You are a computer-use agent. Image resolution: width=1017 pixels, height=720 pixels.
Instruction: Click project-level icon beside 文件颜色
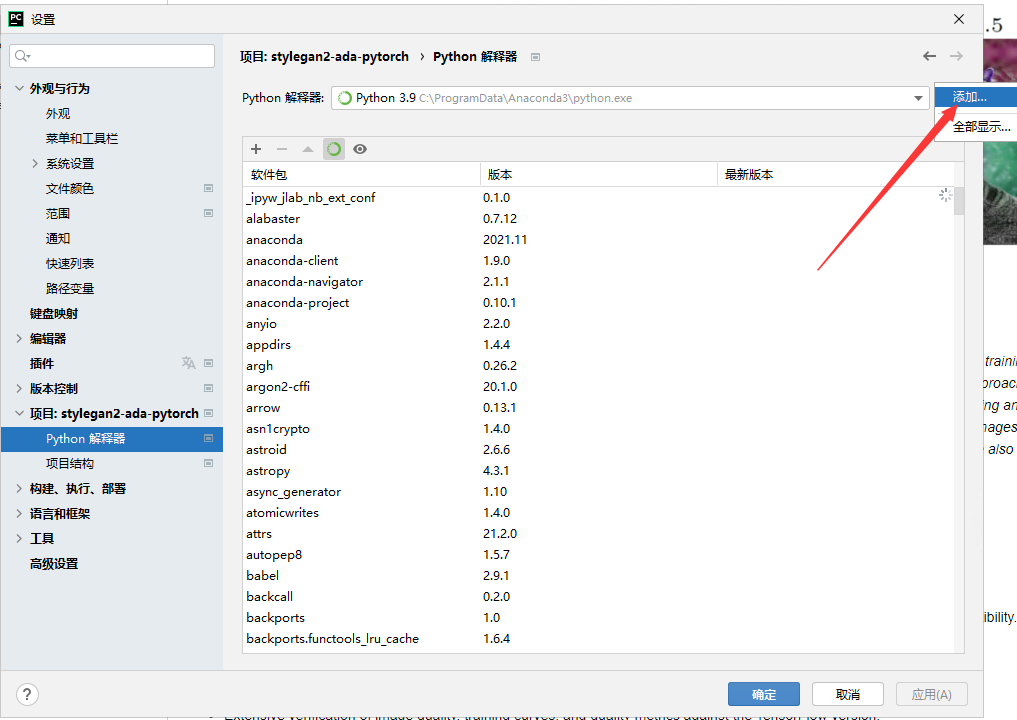(208, 188)
